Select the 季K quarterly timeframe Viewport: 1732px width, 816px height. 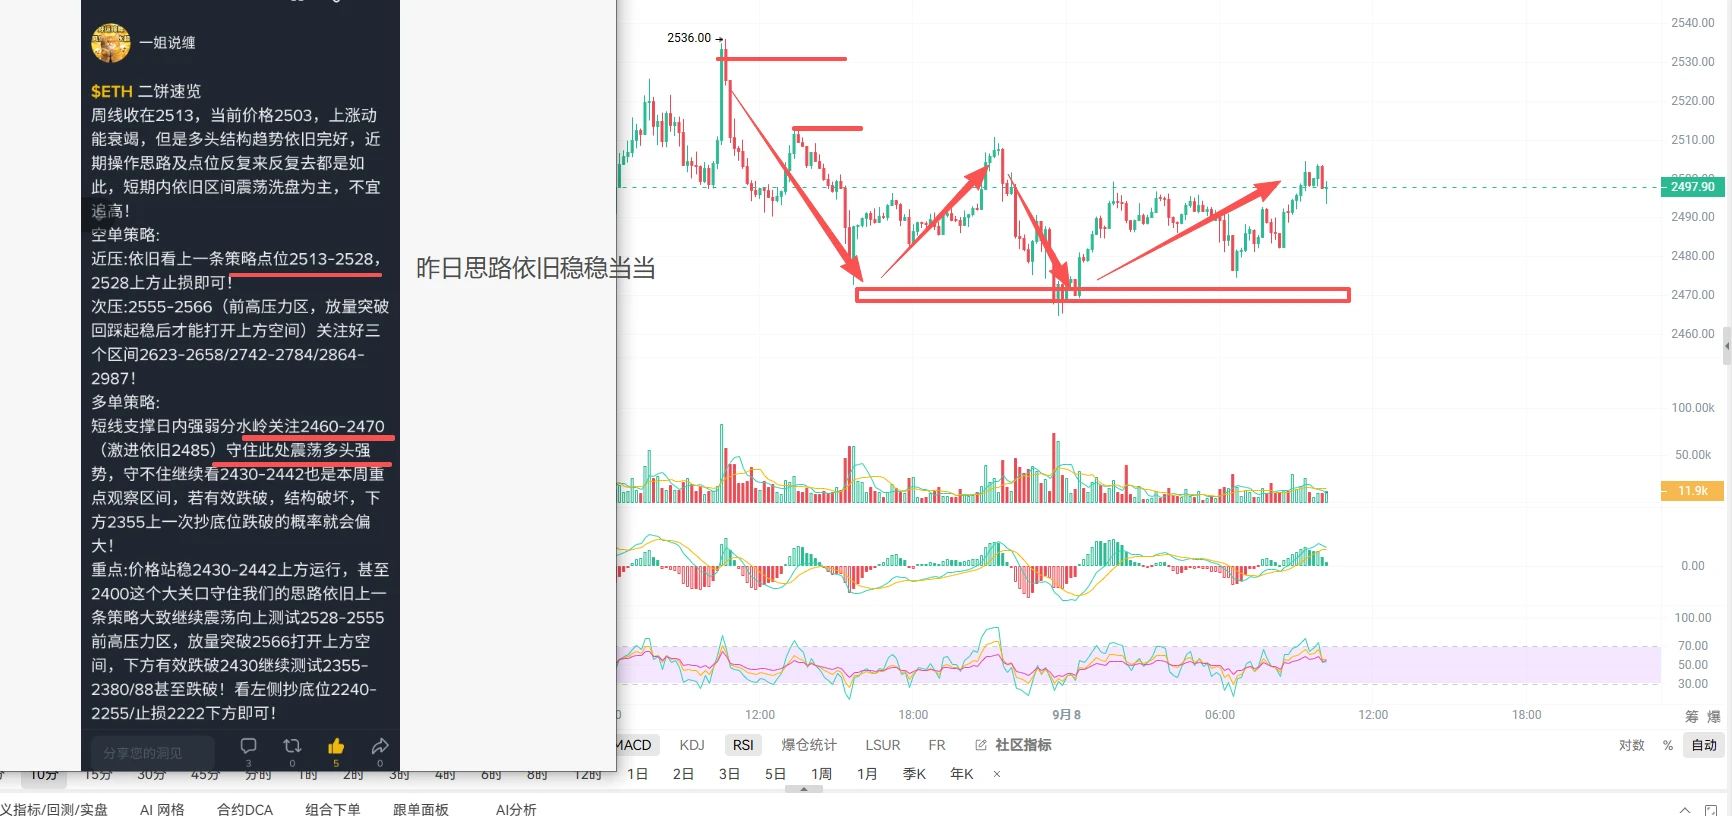(915, 774)
